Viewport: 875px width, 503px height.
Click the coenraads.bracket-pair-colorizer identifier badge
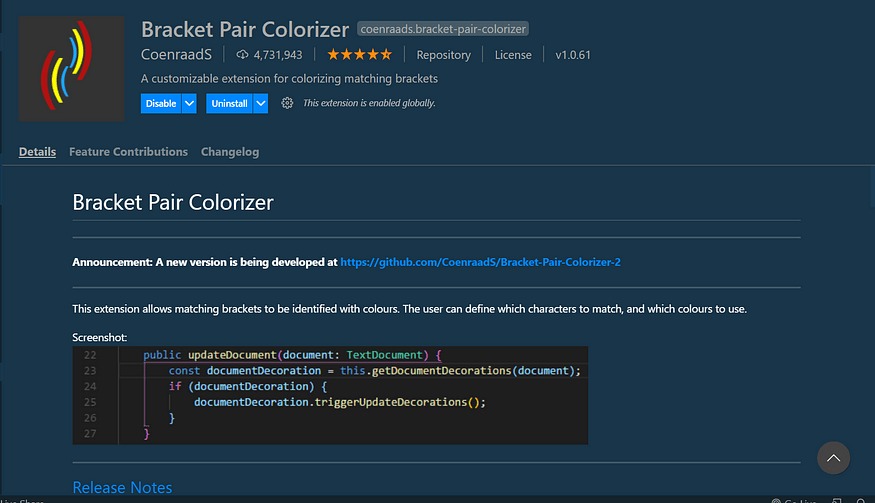coord(443,29)
